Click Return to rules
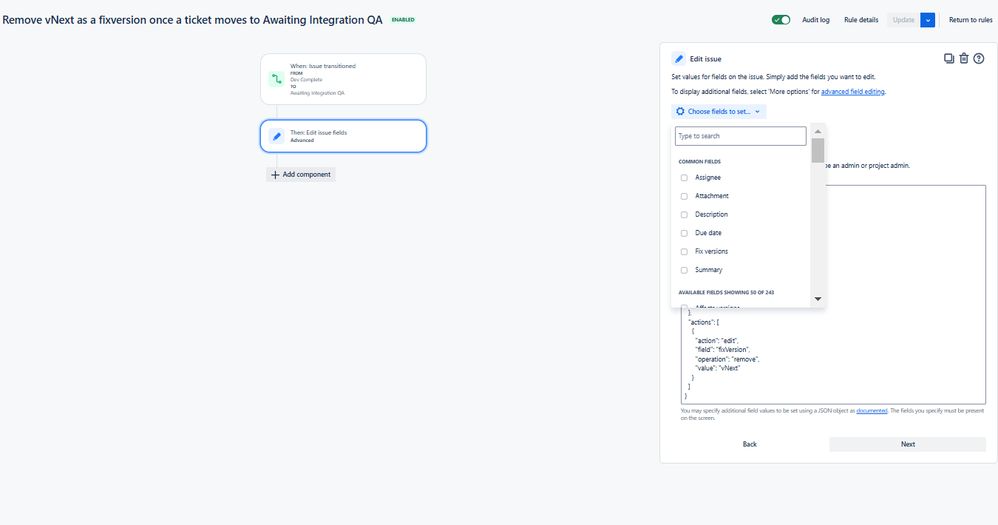The image size is (998, 525). pos(971,20)
